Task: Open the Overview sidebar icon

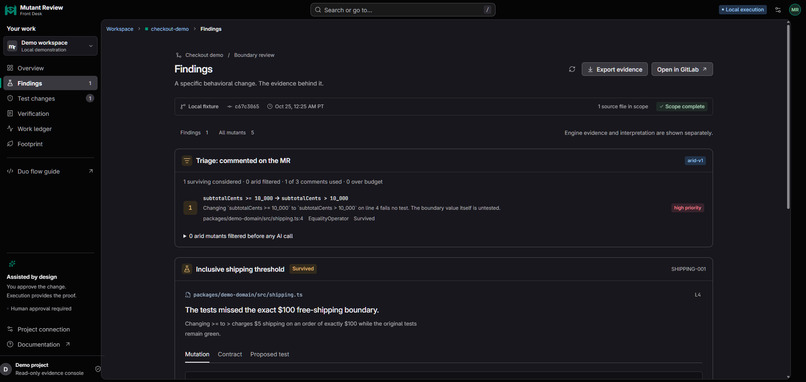Action: [10, 68]
